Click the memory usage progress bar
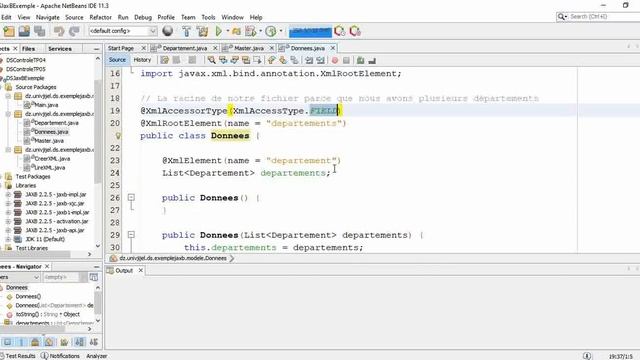The image size is (640, 360). (x=310, y=31)
